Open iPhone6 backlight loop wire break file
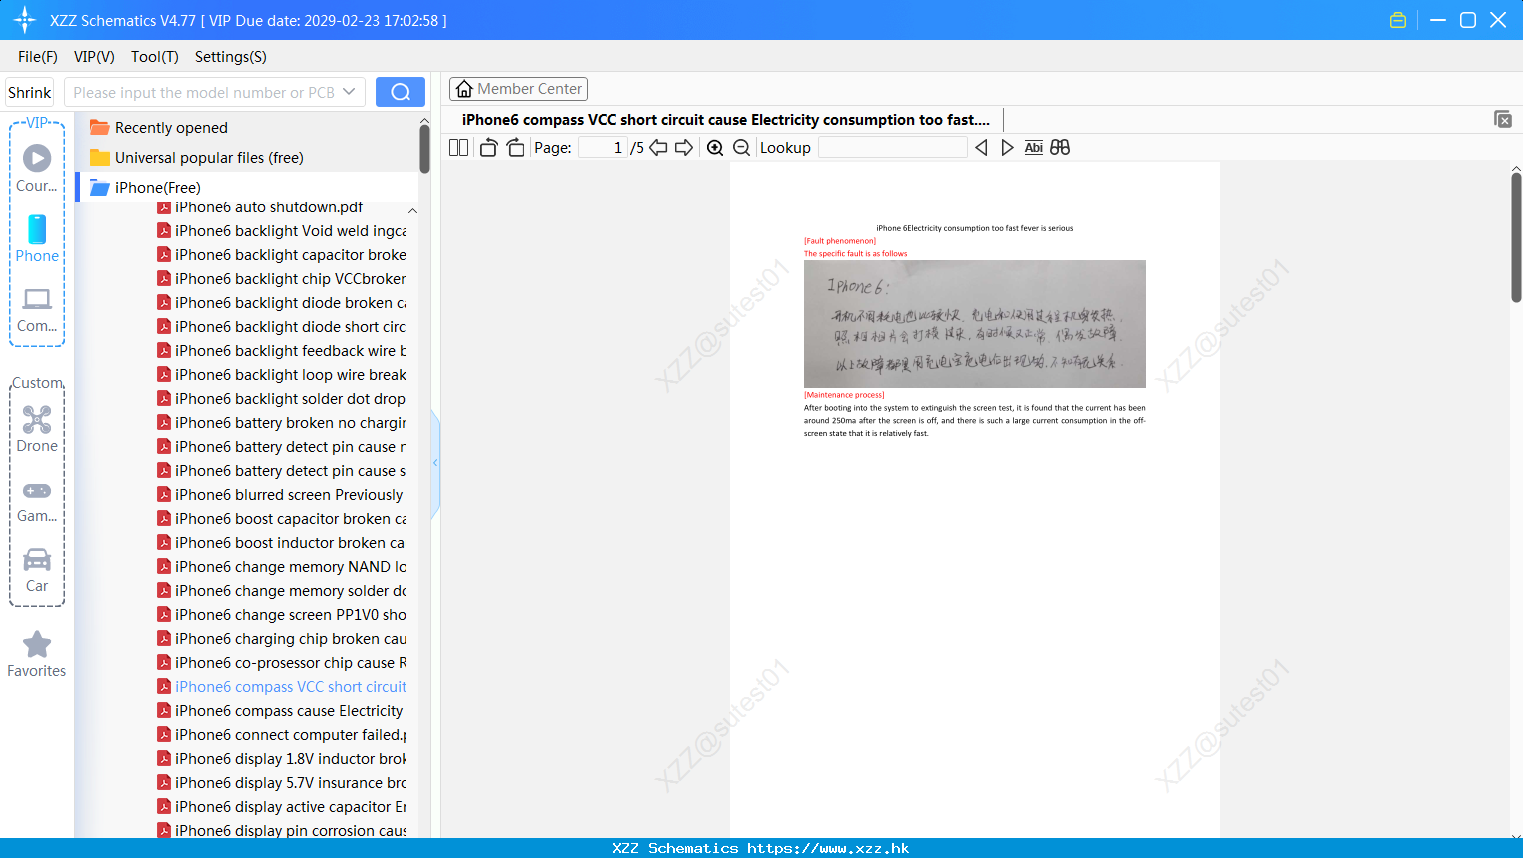The image size is (1523, 858). coord(282,375)
